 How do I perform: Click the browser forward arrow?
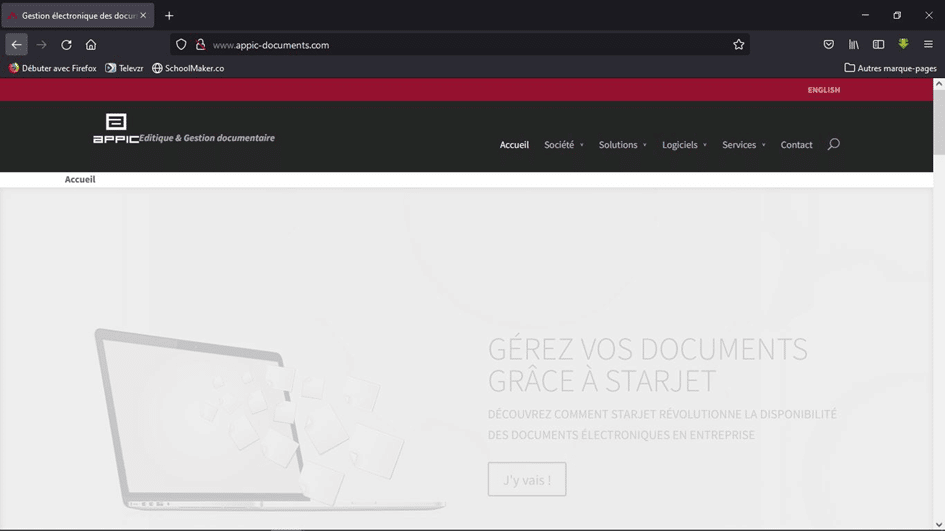pos(41,45)
